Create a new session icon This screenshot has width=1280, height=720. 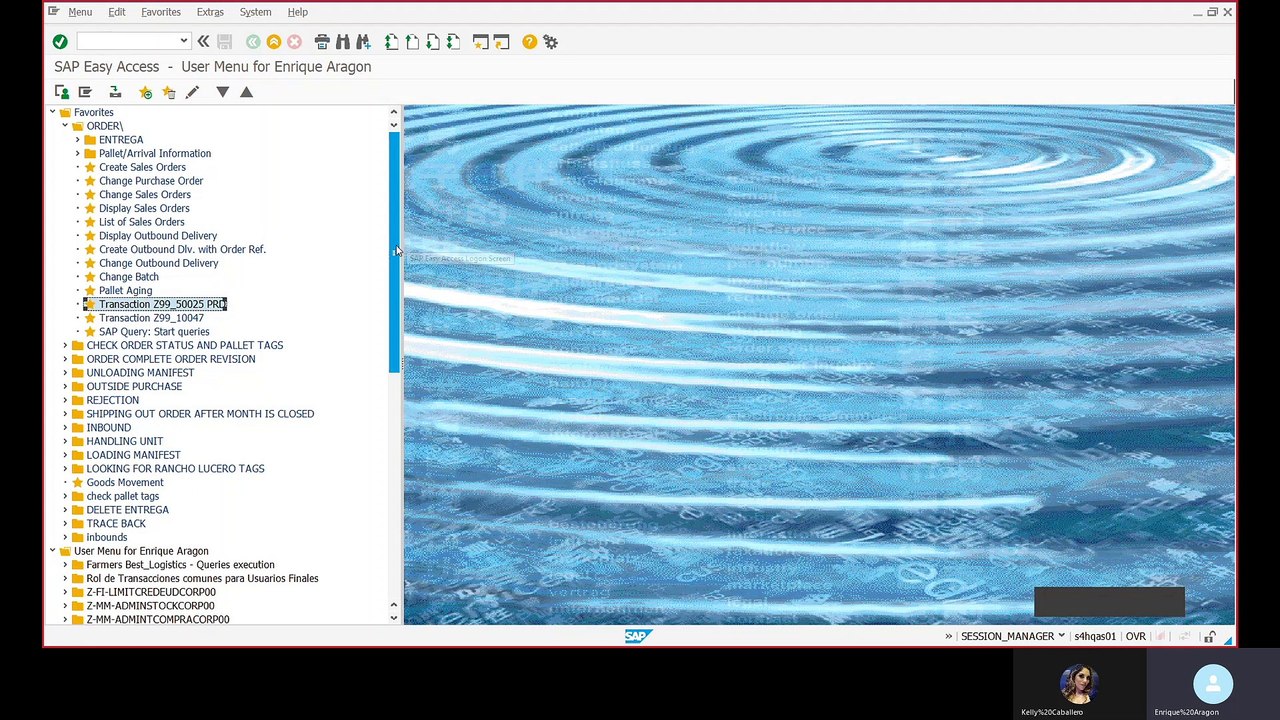tap(481, 42)
